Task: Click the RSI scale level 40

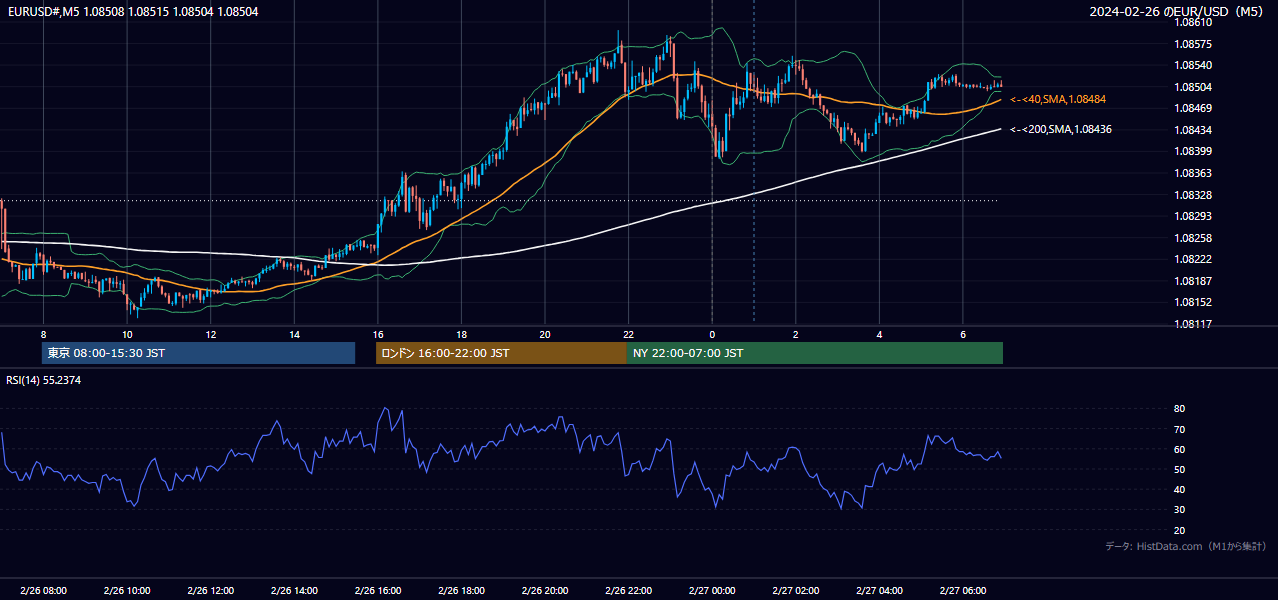Action: tap(1179, 490)
